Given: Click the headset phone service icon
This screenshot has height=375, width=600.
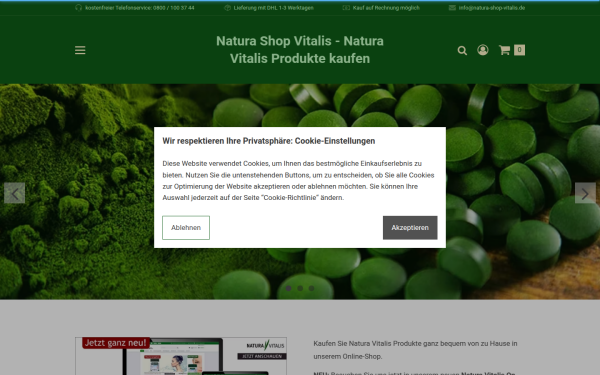Looking at the screenshot, I should 78,8.
